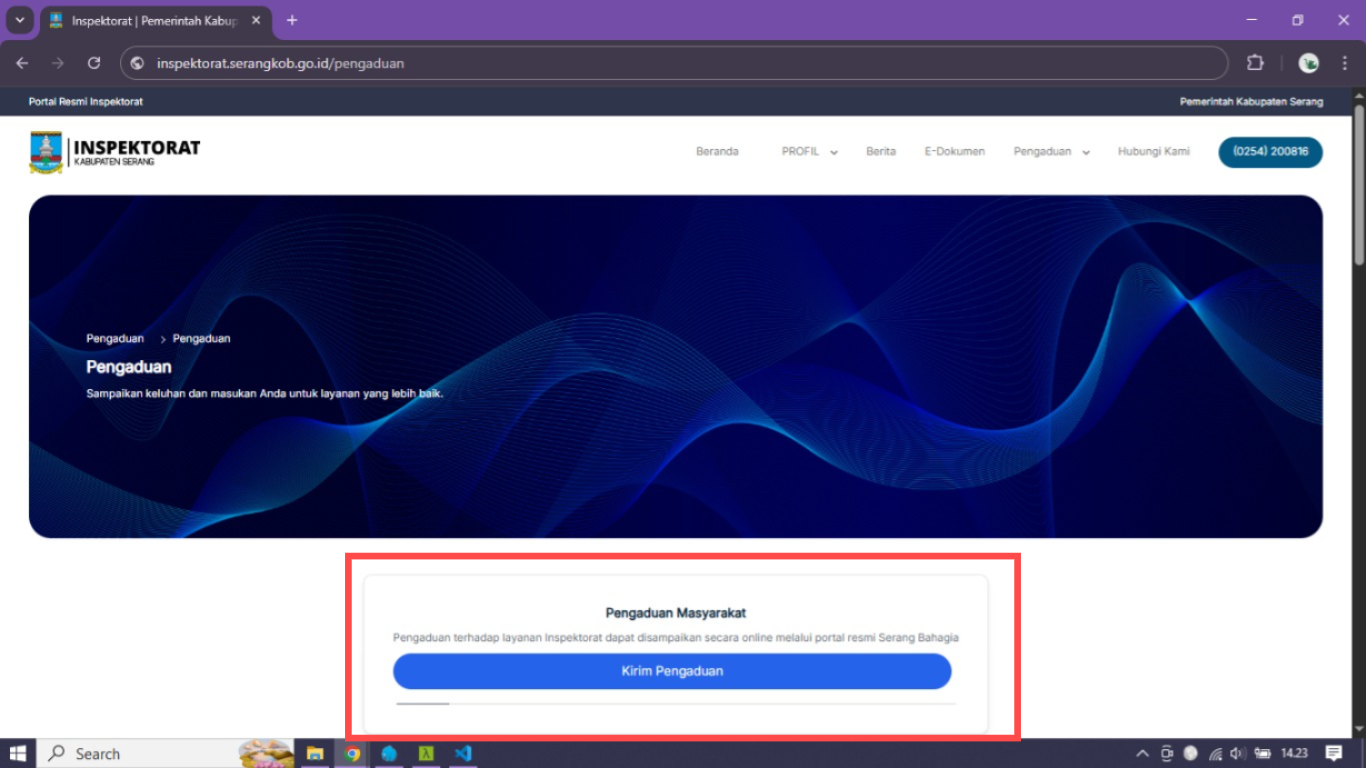Open the E-Dokumen menu item
This screenshot has width=1366, height=768.
pyautogui.click(x=954, y=152)
